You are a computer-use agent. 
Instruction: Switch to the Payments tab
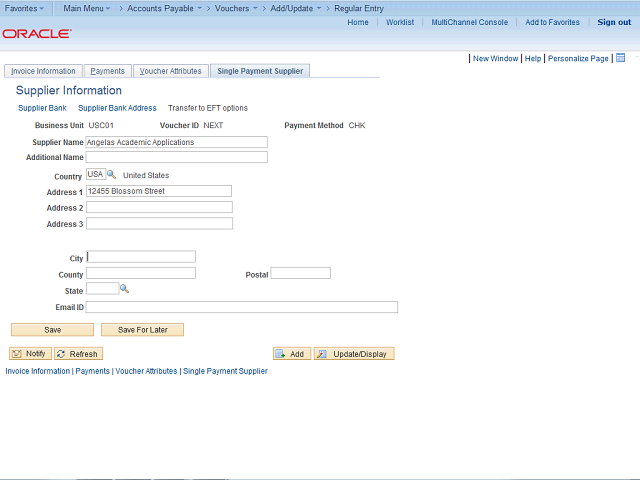coord(107,71)
